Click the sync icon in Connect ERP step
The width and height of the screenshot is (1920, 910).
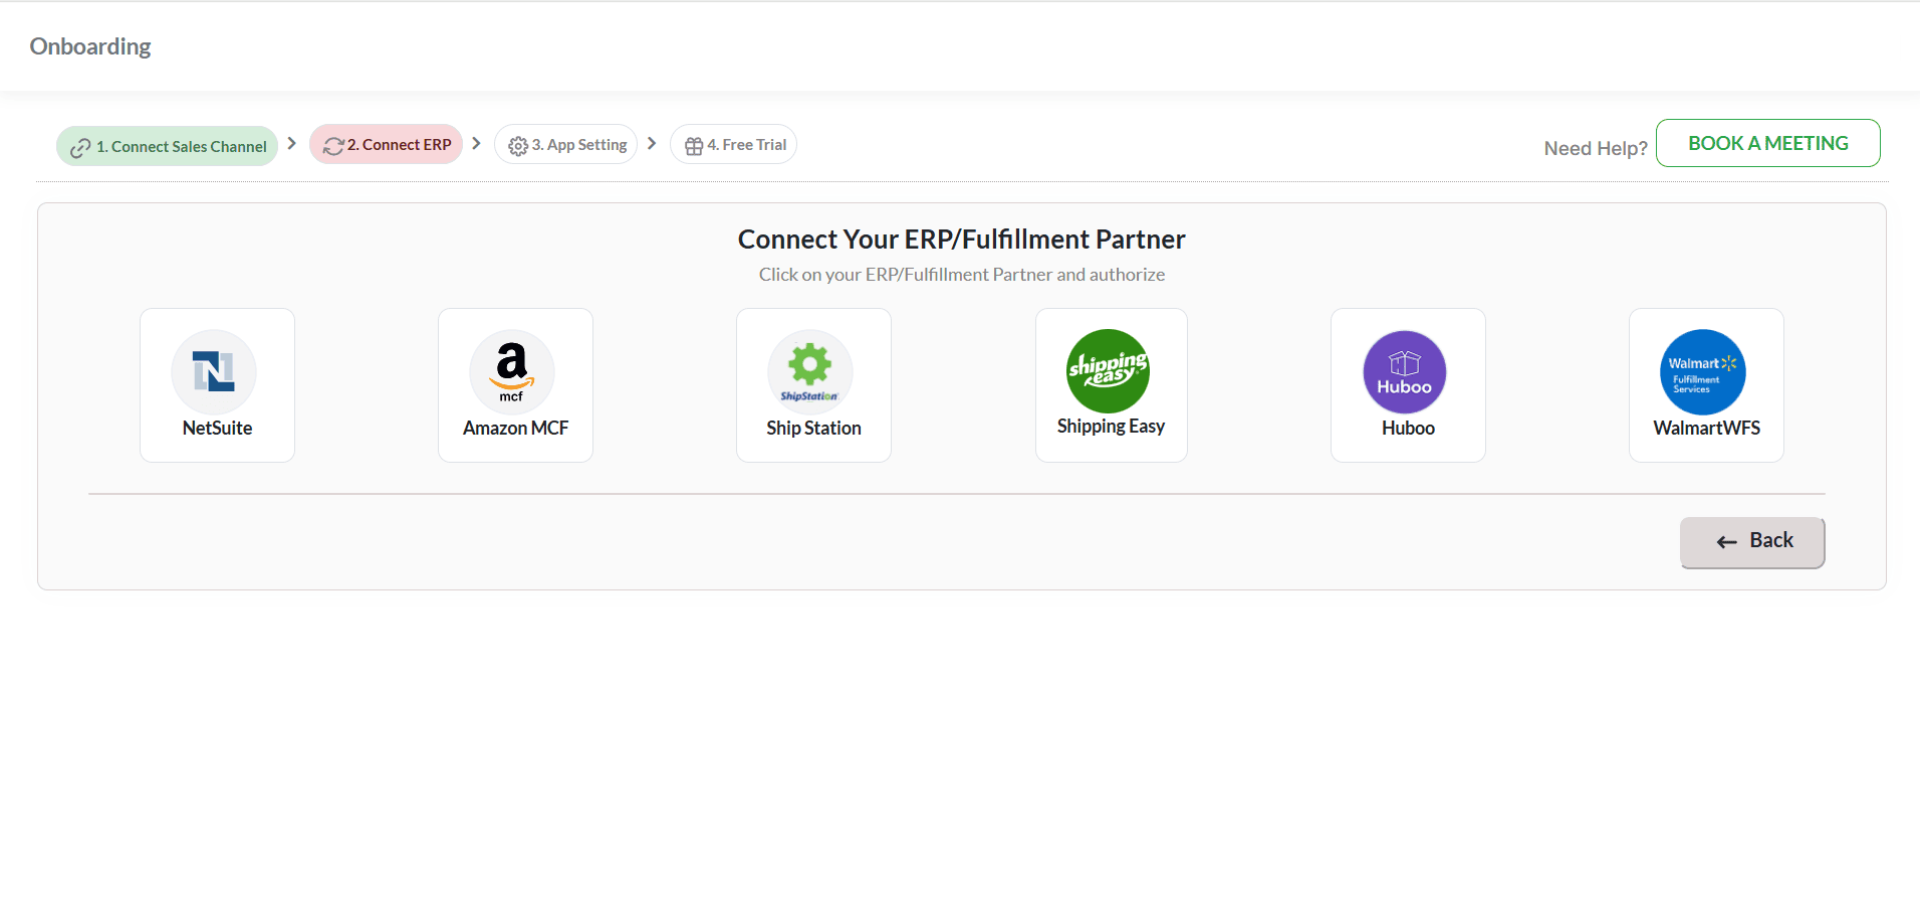[334, 146]
